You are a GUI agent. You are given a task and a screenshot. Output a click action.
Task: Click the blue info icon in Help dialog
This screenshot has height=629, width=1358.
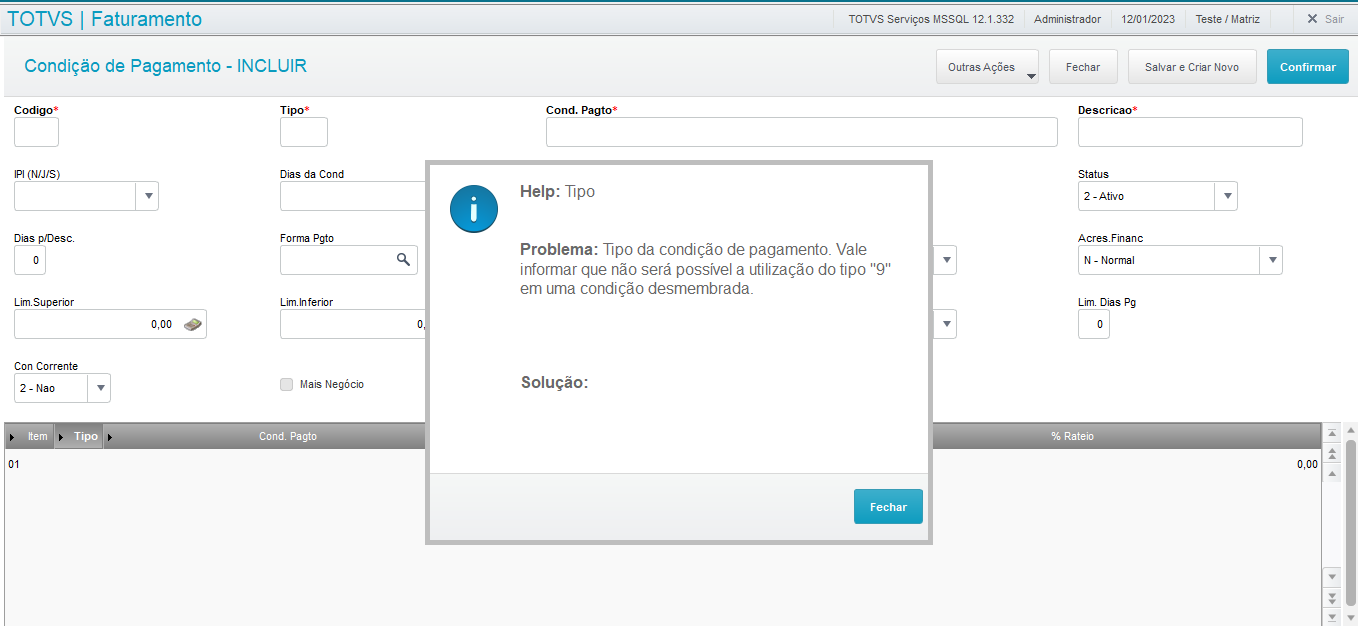[x=474, y=209]
